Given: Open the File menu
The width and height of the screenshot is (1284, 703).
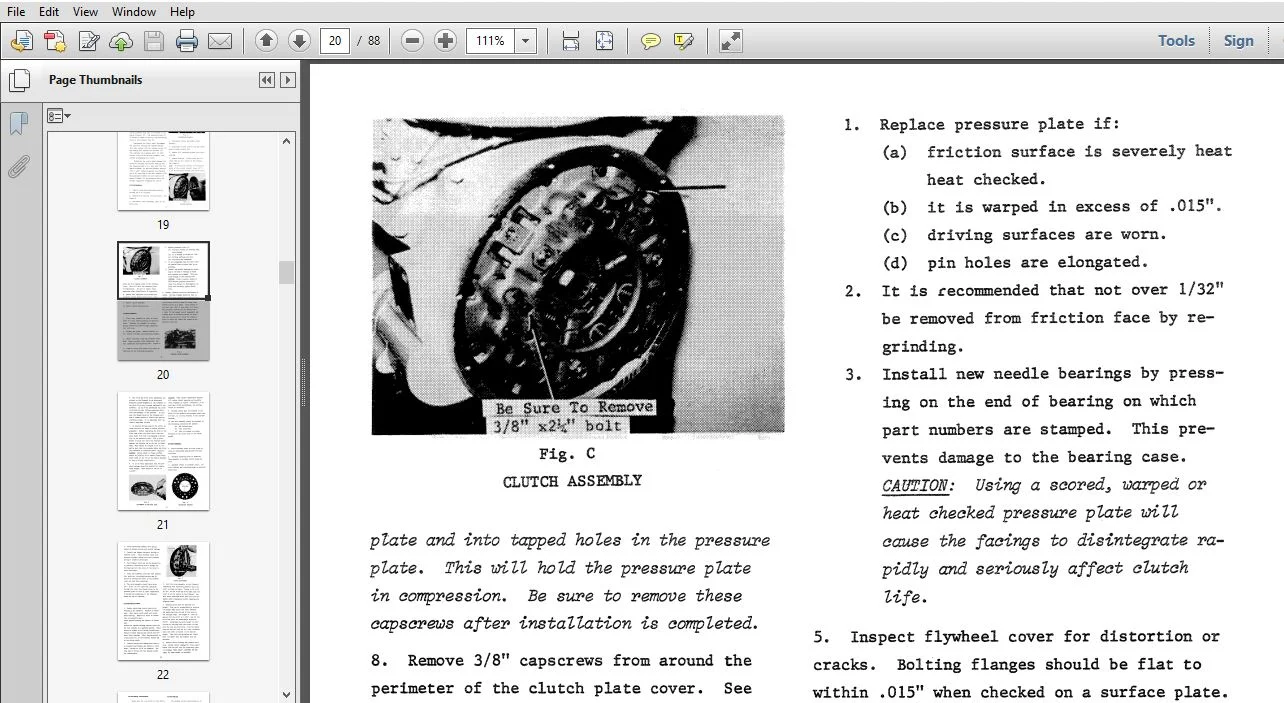Looking at the screenshot, I should (x=16, y=12).
